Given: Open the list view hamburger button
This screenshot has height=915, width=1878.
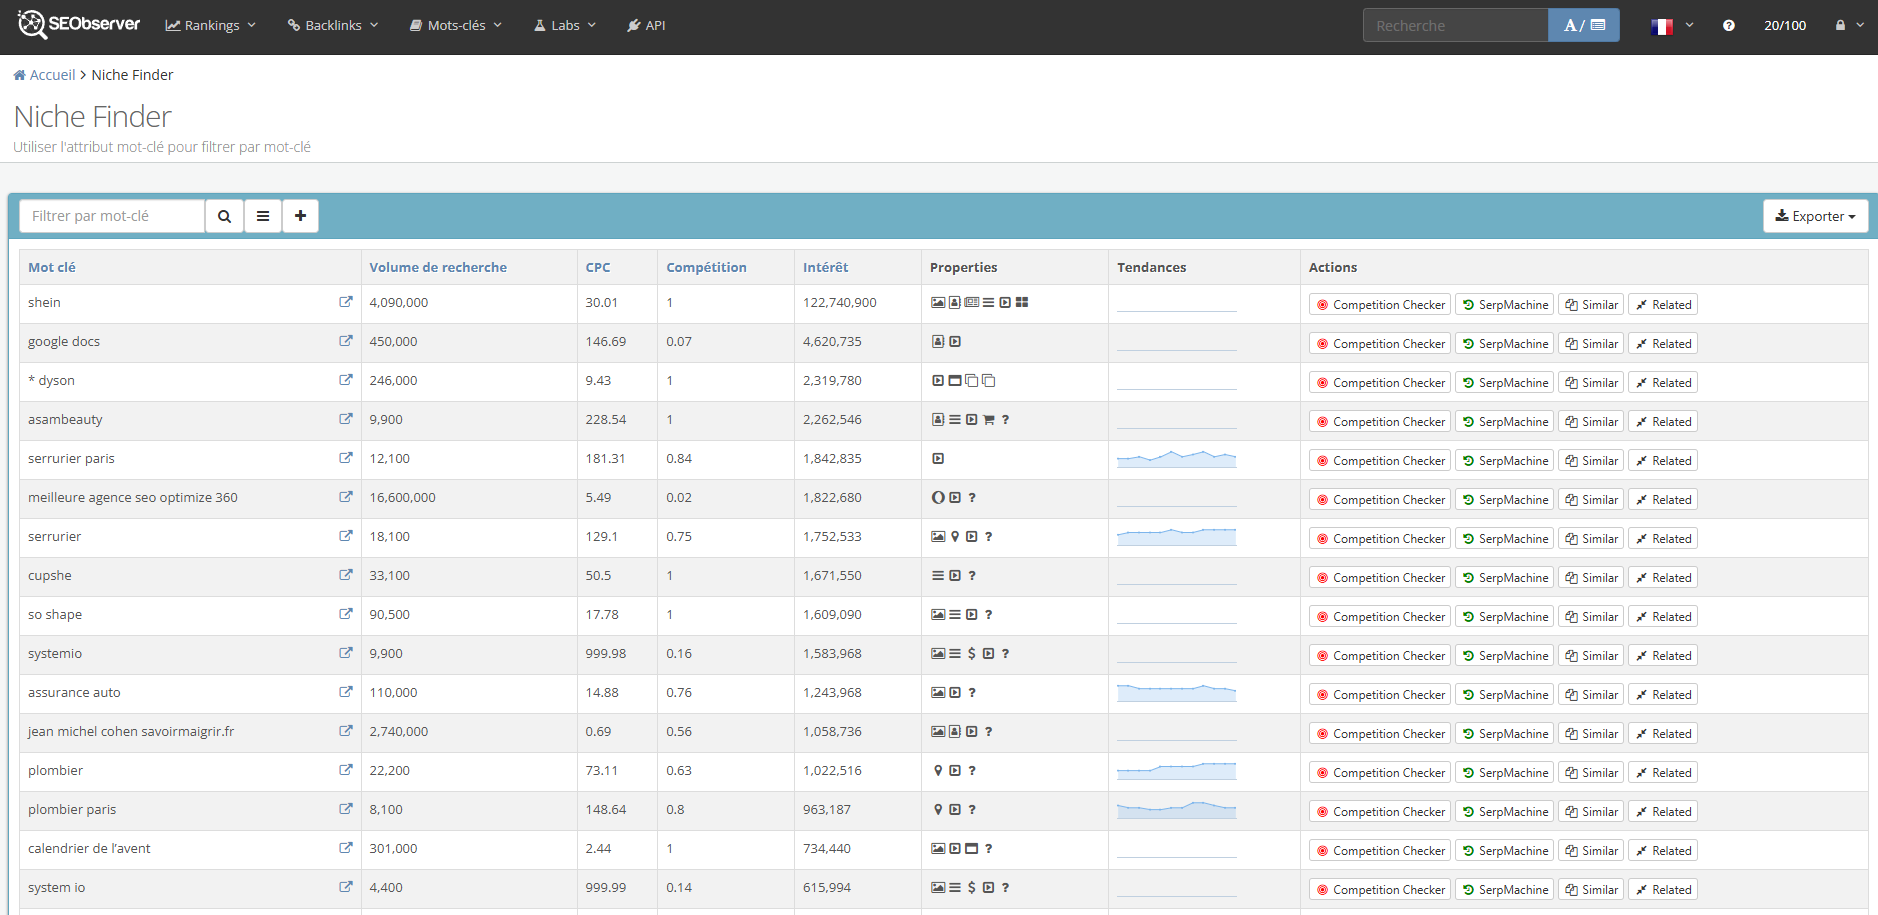Looking at the screenshot, I should pos(263,216).
